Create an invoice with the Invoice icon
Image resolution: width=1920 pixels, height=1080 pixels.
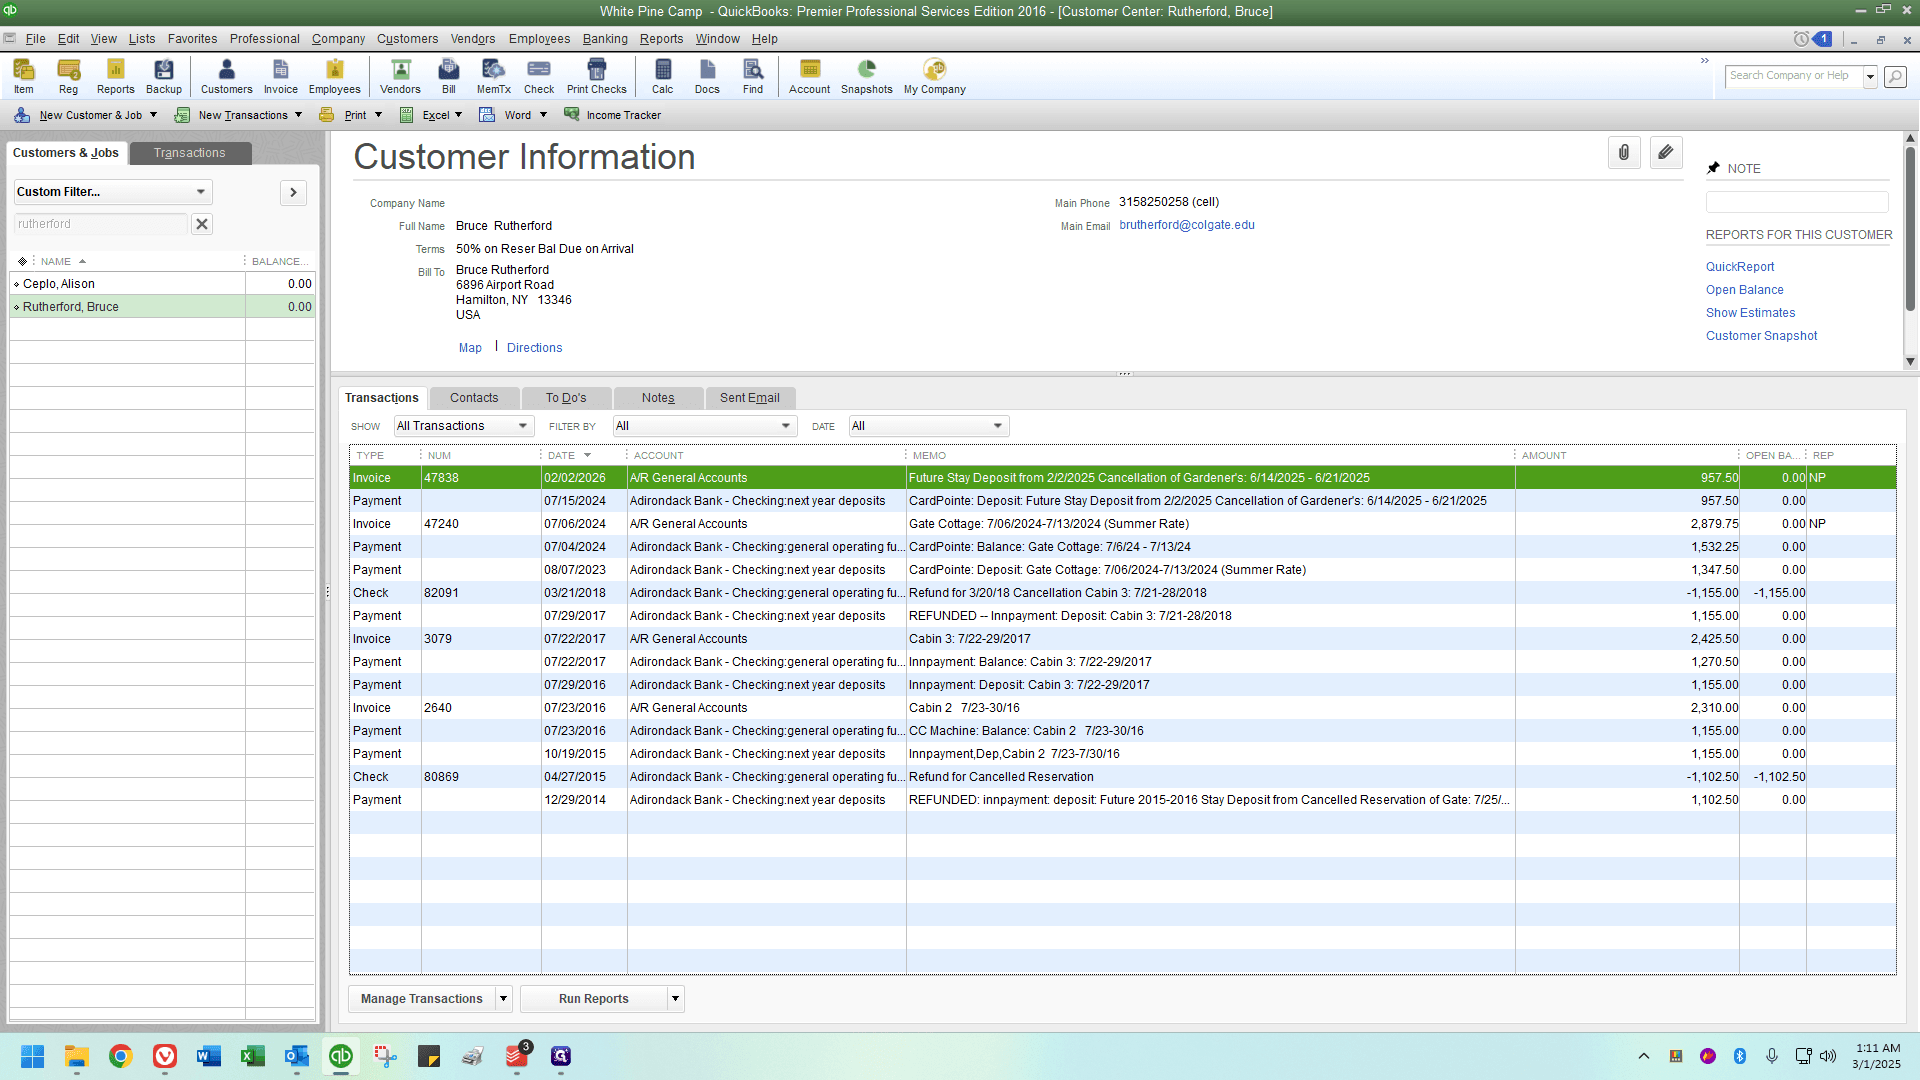click(x=281, y=76)
